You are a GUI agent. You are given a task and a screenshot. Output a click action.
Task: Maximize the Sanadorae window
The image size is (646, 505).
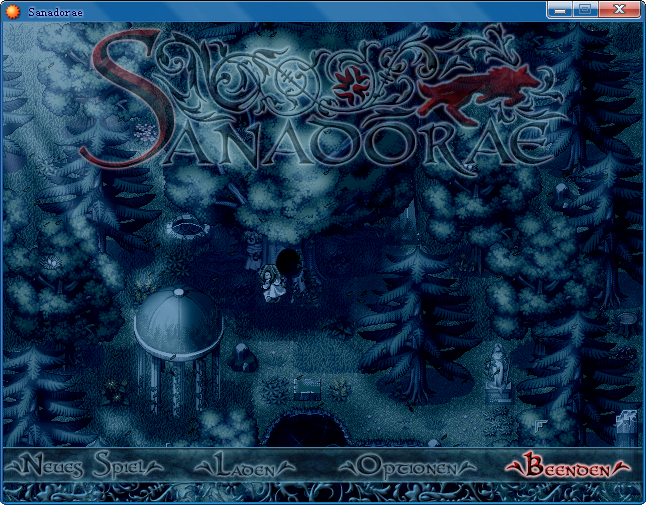click(585, 9)
